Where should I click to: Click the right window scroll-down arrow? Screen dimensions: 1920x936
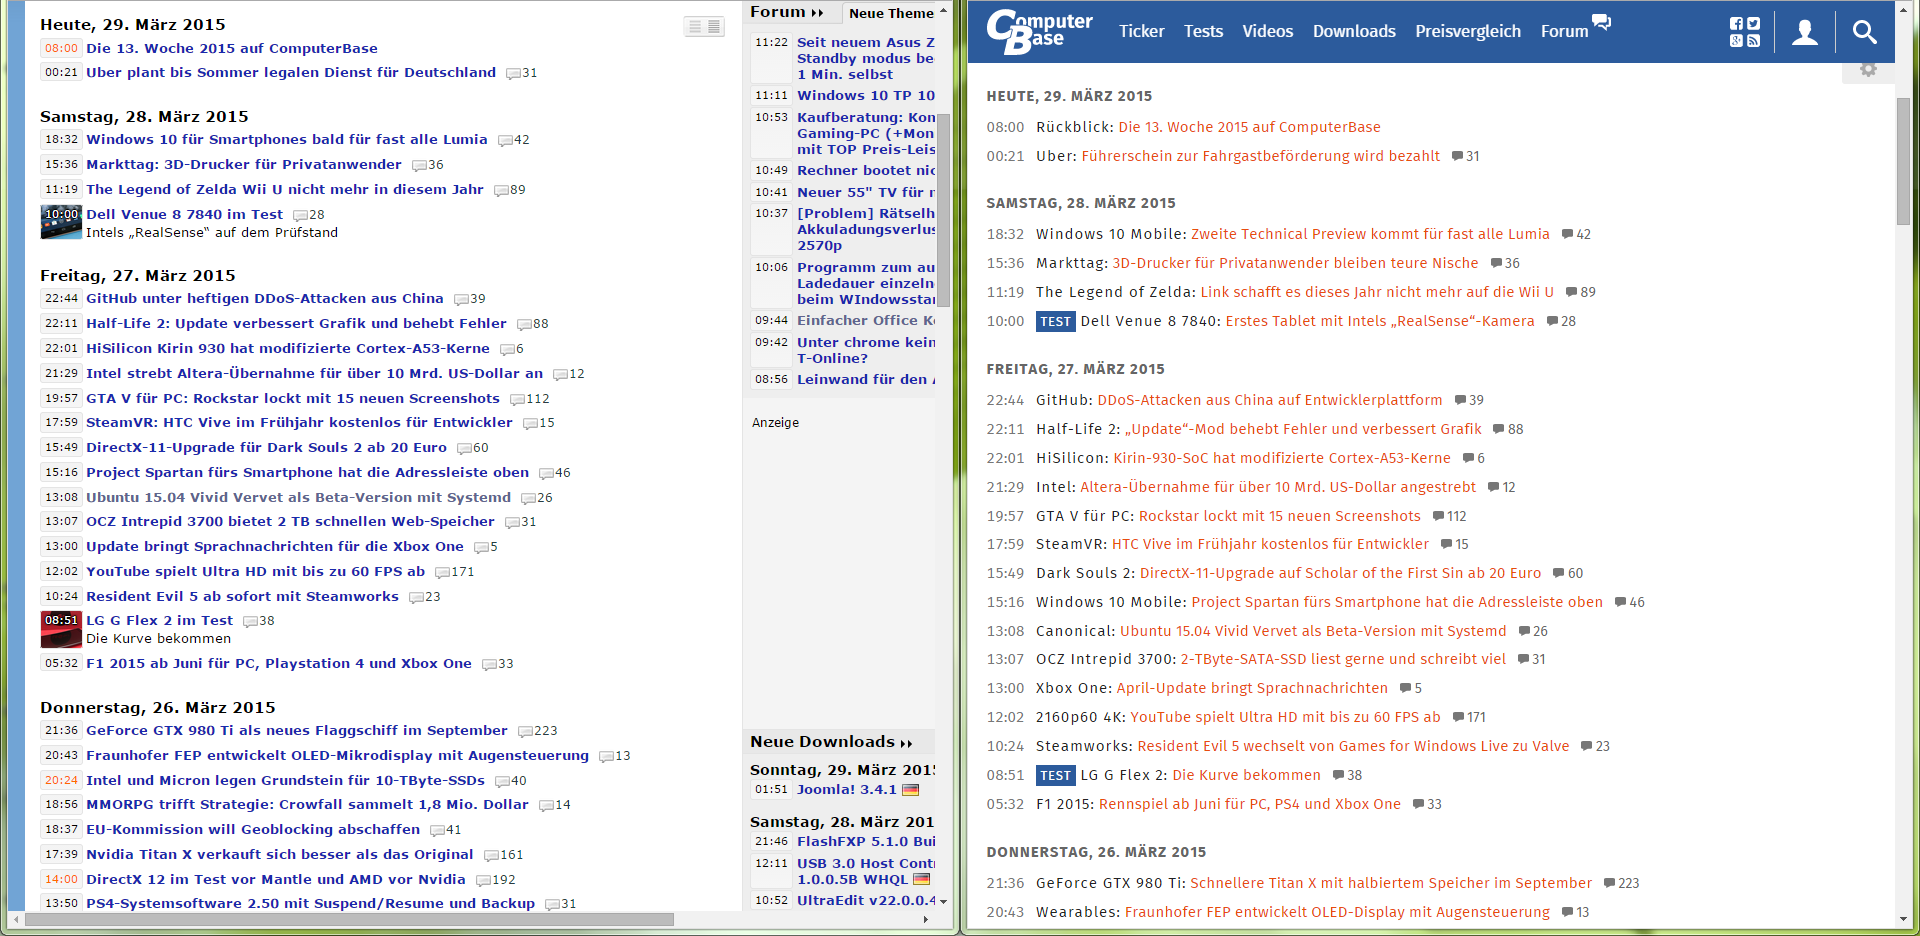point(1903,920)
